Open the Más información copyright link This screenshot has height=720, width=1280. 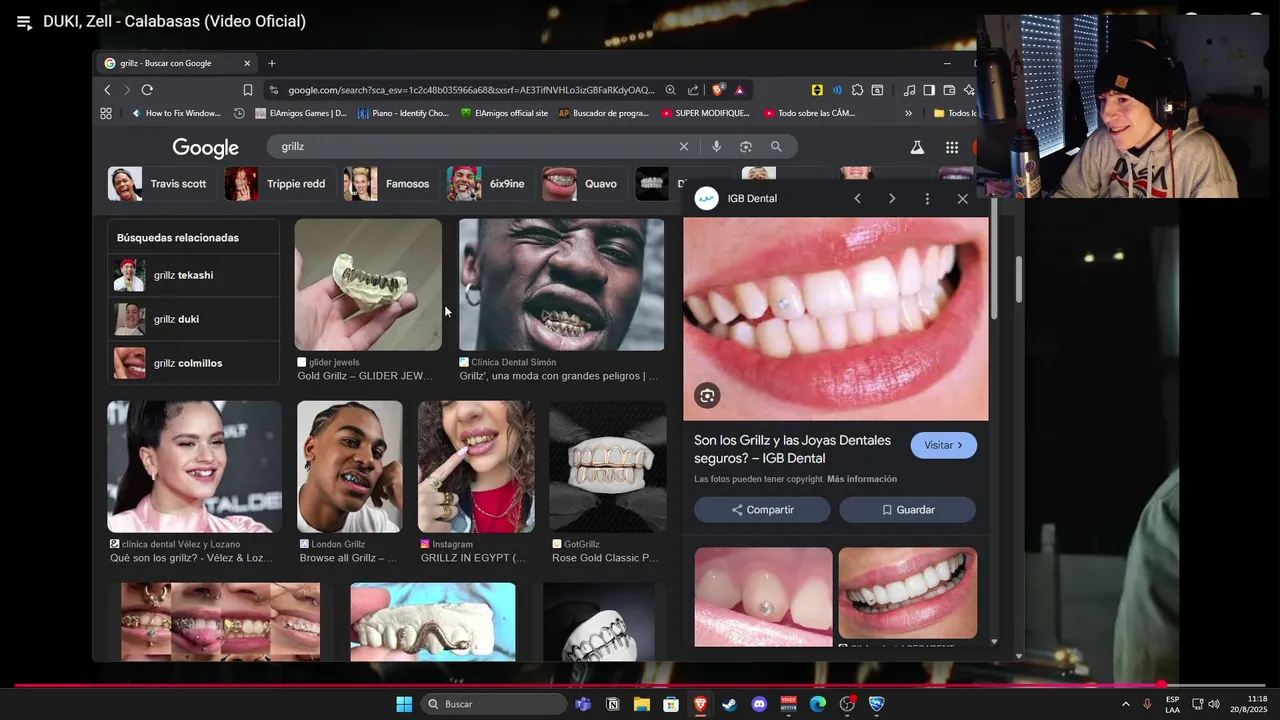click(862, 479)
